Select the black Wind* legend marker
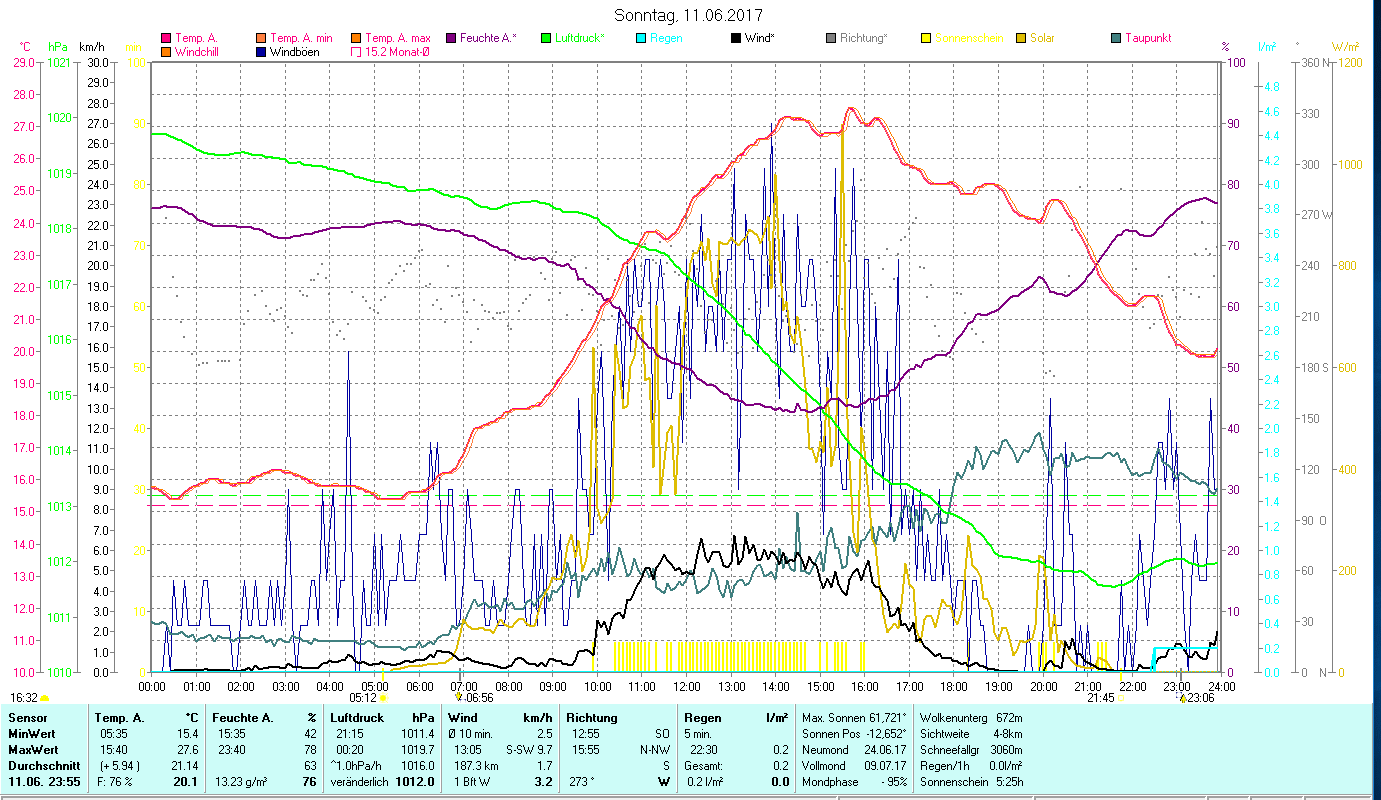Viewport: 1381px width, 800px height. click(736, 38)
